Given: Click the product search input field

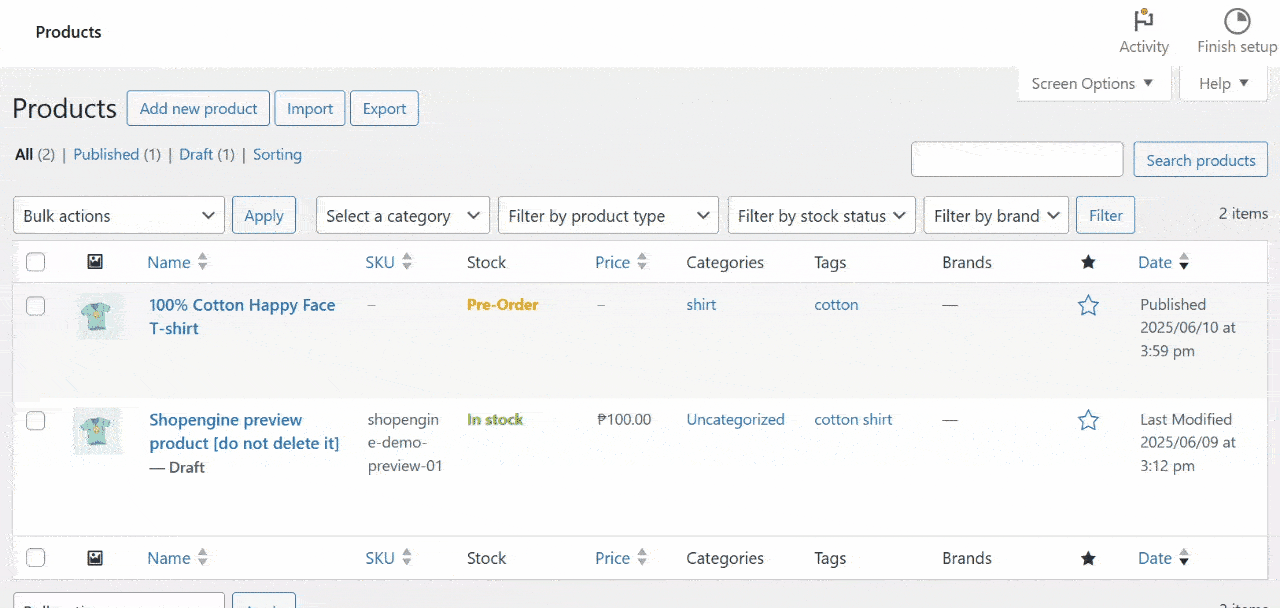Looking at the screenshot, I should [x=1017, y=160].
